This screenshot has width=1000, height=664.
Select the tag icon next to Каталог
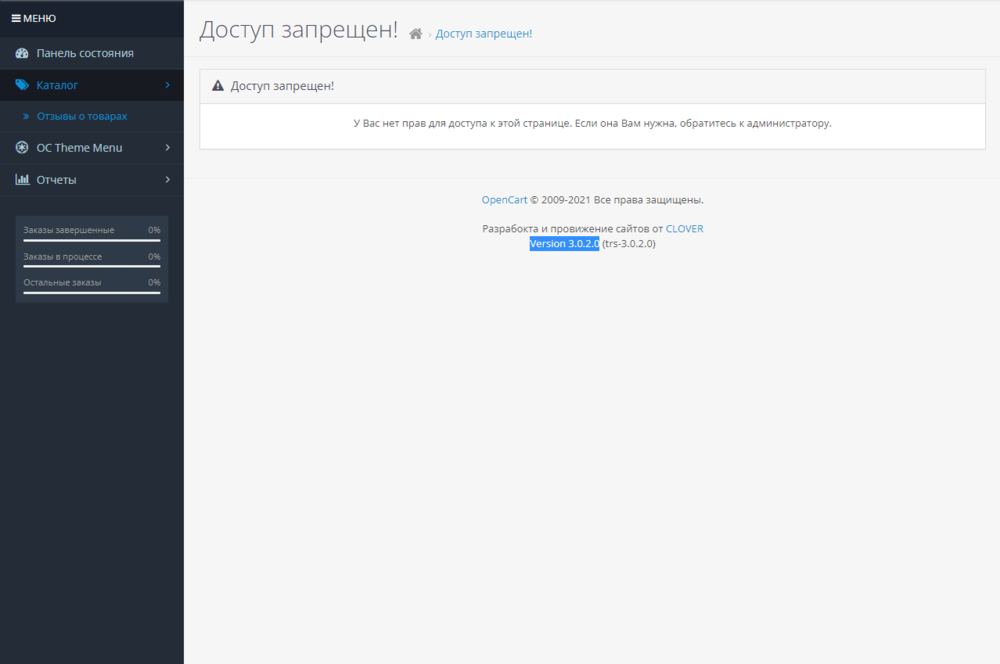(22, 85)
